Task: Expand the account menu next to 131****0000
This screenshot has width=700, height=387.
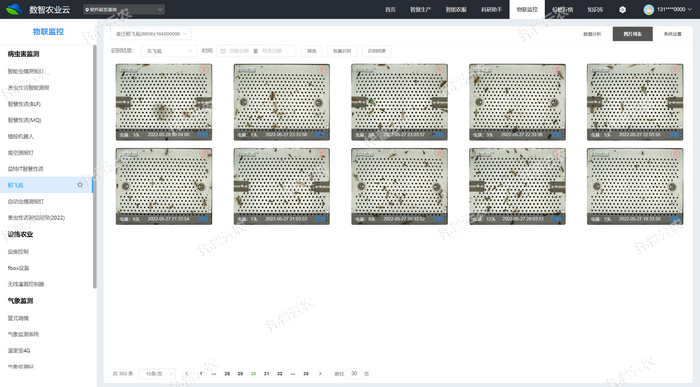Action: (x=690, y=9)
